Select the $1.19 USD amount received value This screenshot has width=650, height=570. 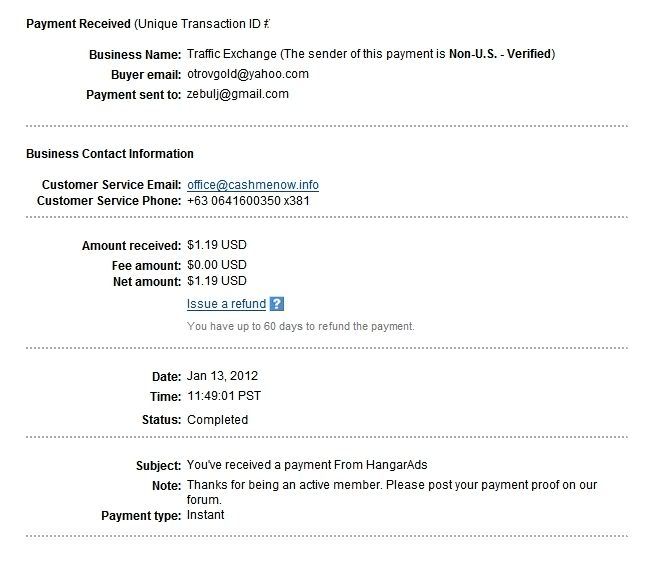[217, 245]
